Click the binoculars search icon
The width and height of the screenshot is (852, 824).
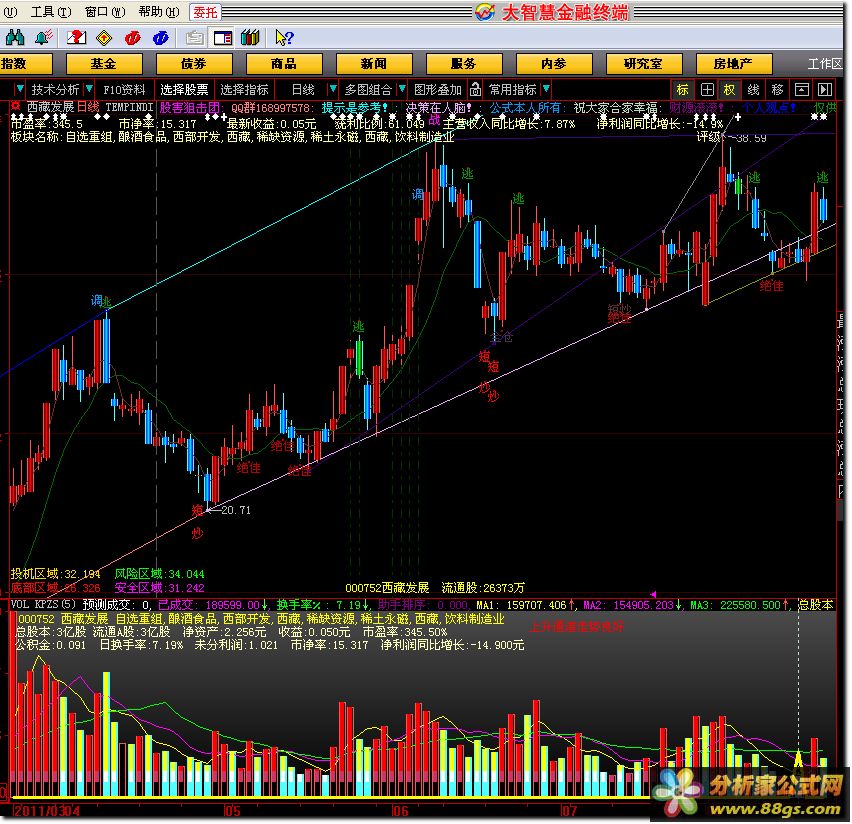click(15, 38)
